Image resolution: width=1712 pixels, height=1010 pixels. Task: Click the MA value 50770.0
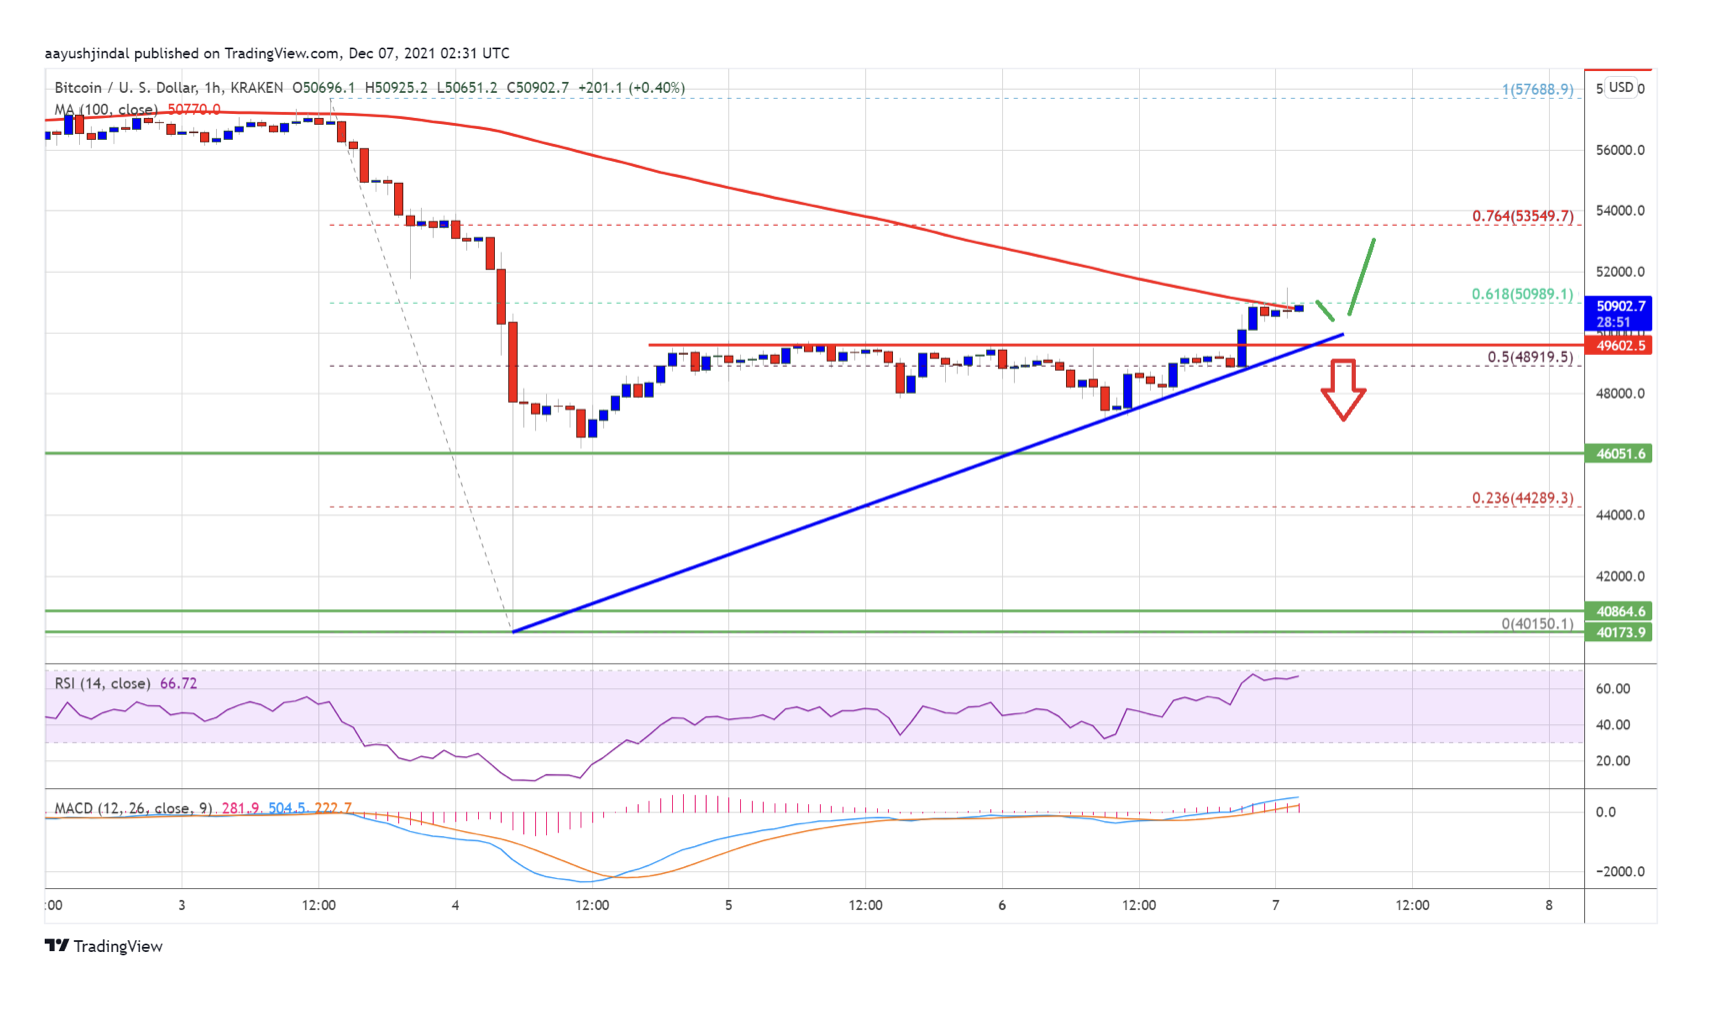point(194,109)
